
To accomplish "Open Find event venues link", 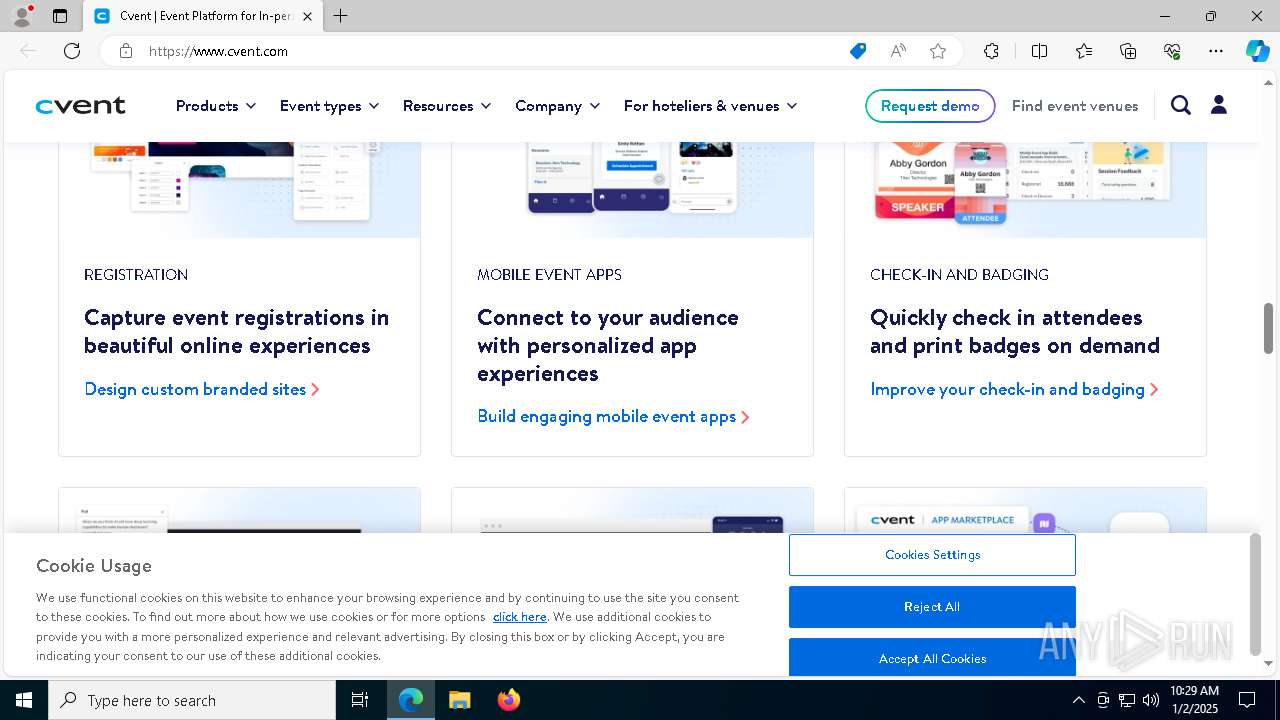I will pyautogui.click(x=1075, y=106).
